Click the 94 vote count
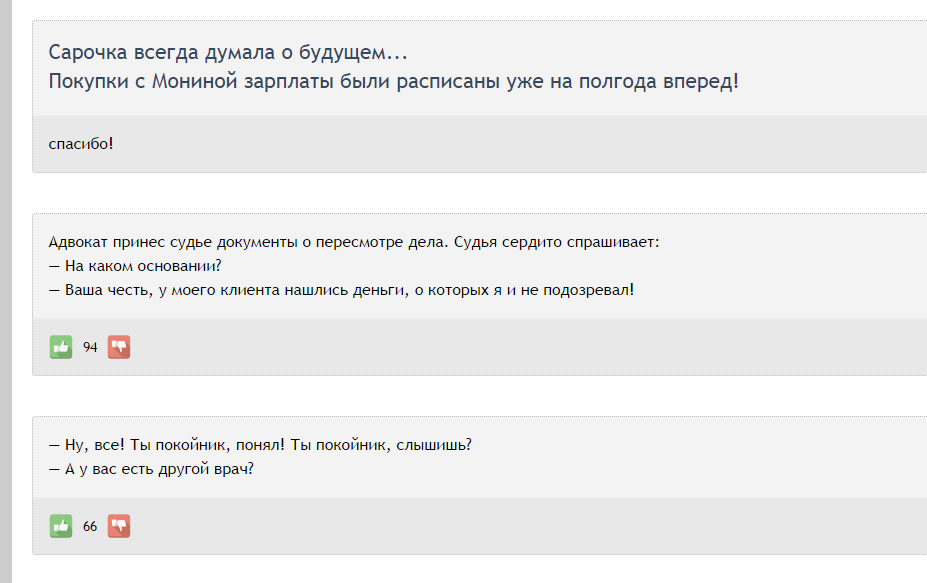927x583 pixels. point(90,347)
